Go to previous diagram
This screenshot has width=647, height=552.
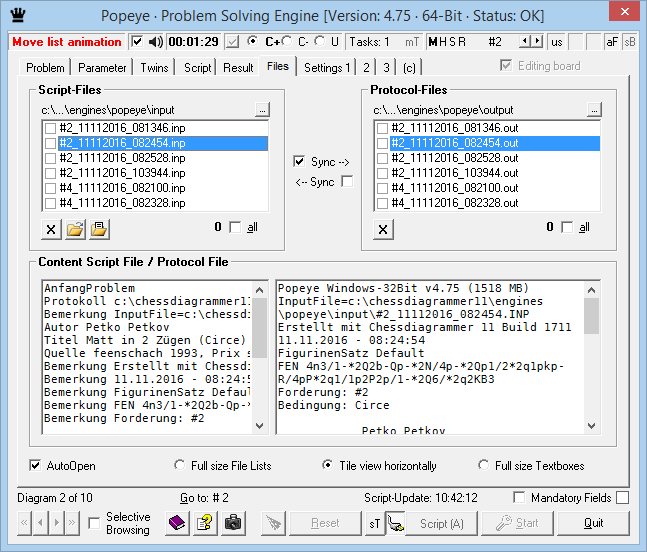(x=40, y=523)
